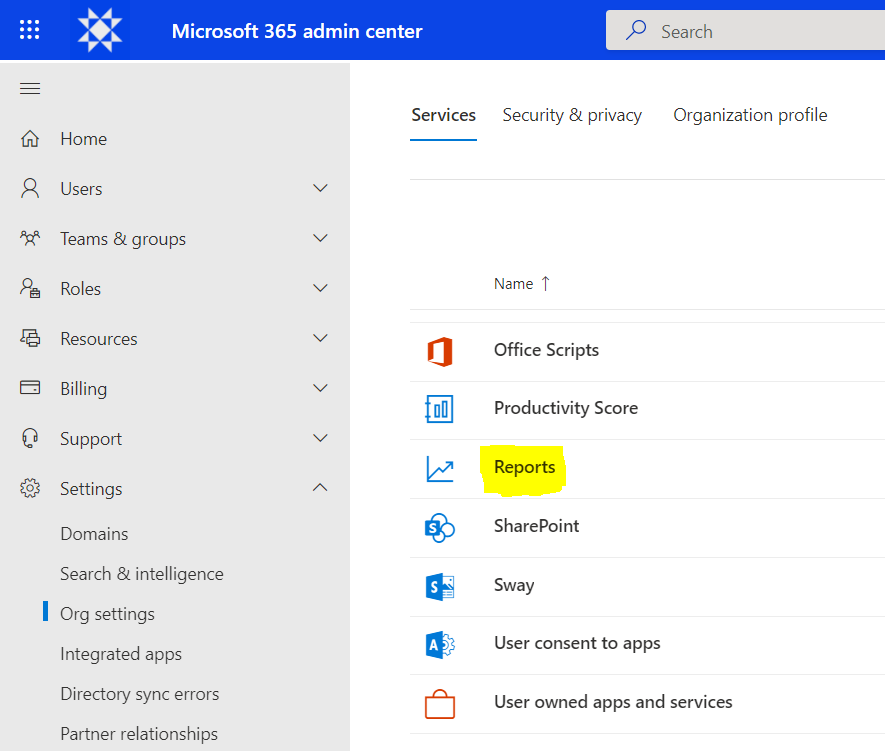Click the Home house icon
The height and width of the screenshot is (751, 885).
[x=30, y=139]
